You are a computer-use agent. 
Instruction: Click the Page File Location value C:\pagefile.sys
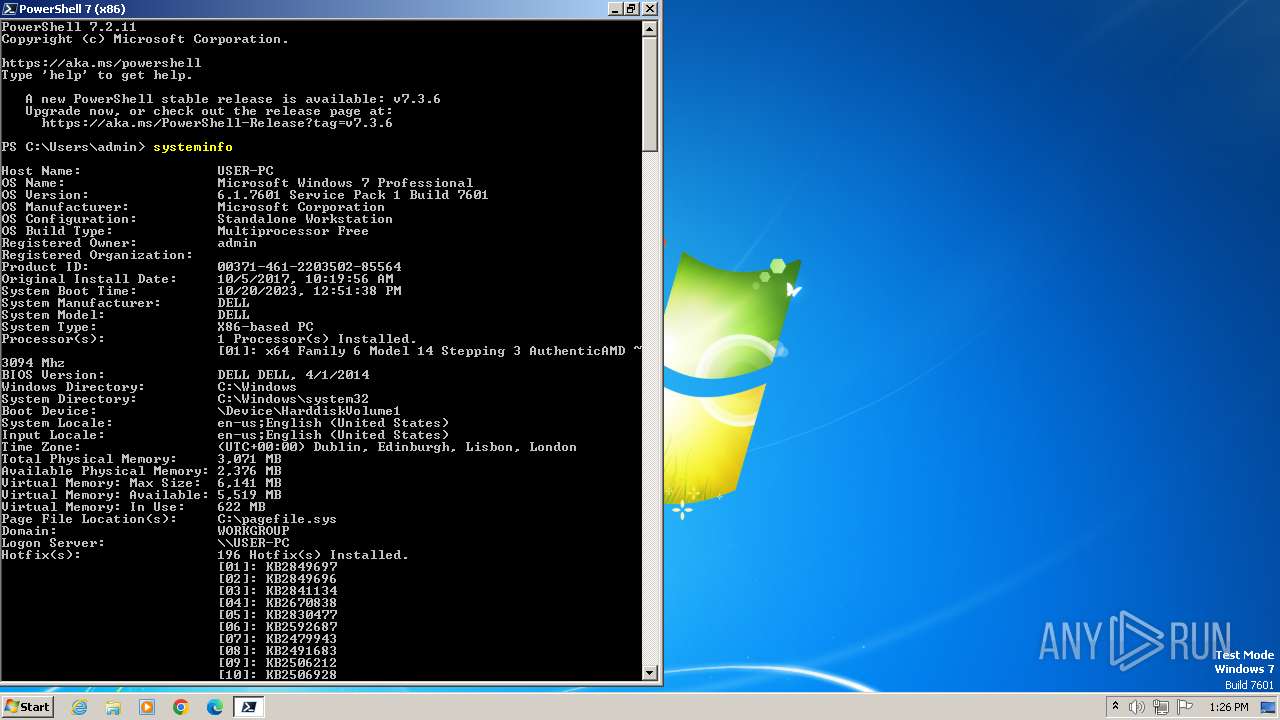[x=277, y=519]
